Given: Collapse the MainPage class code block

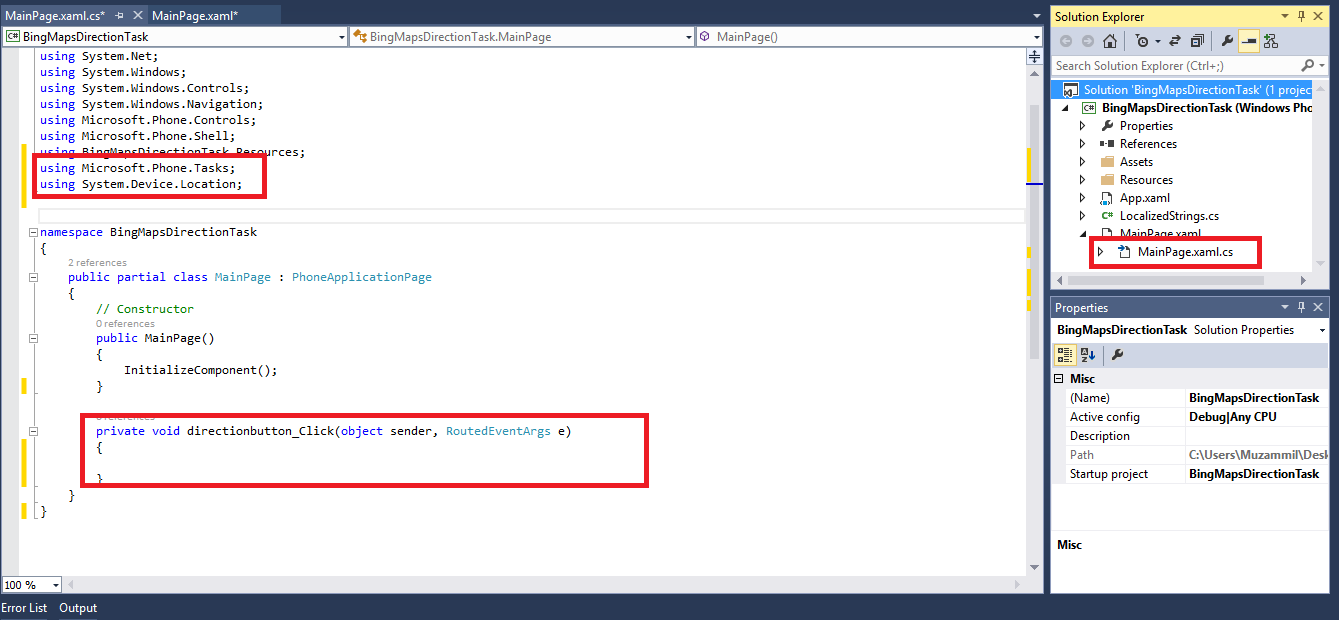Looking at the screenshot, I should coord(33,277).
